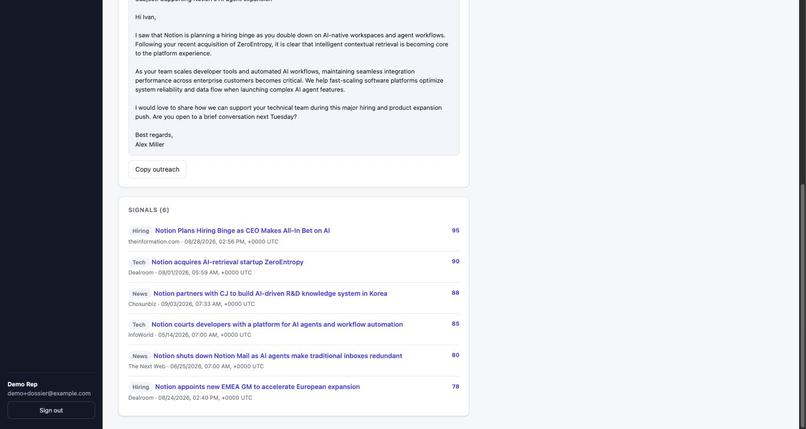
Task: Open the Notion Plans Hiring Binge signal link
Action: pos(243,231)
